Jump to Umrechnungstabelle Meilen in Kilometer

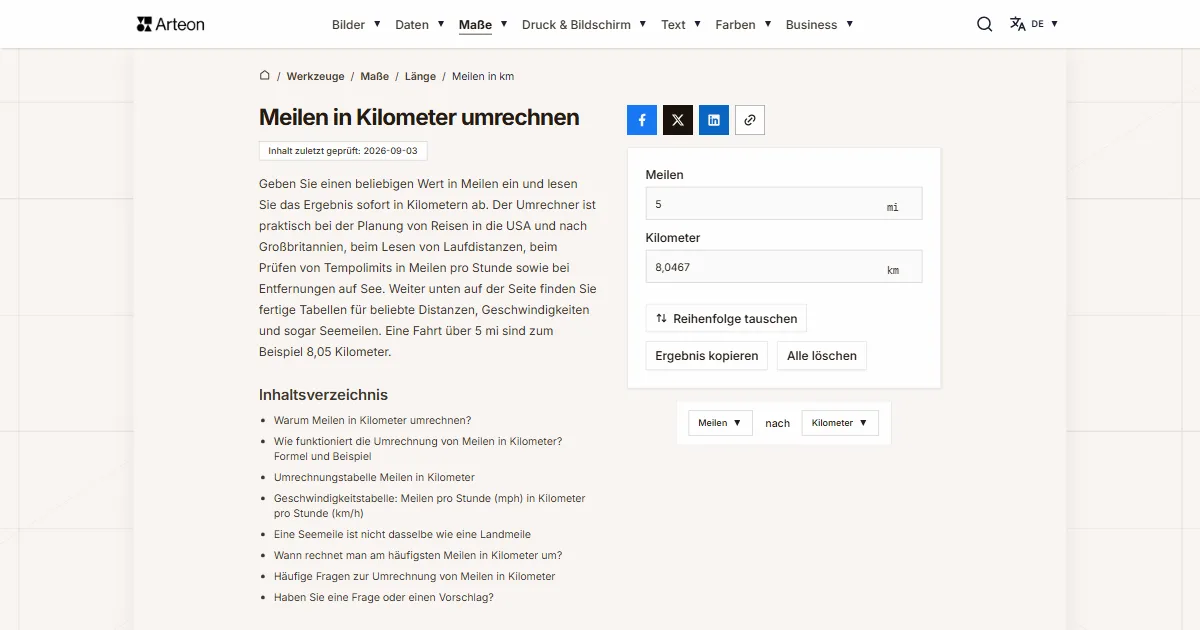click(374, 477)
